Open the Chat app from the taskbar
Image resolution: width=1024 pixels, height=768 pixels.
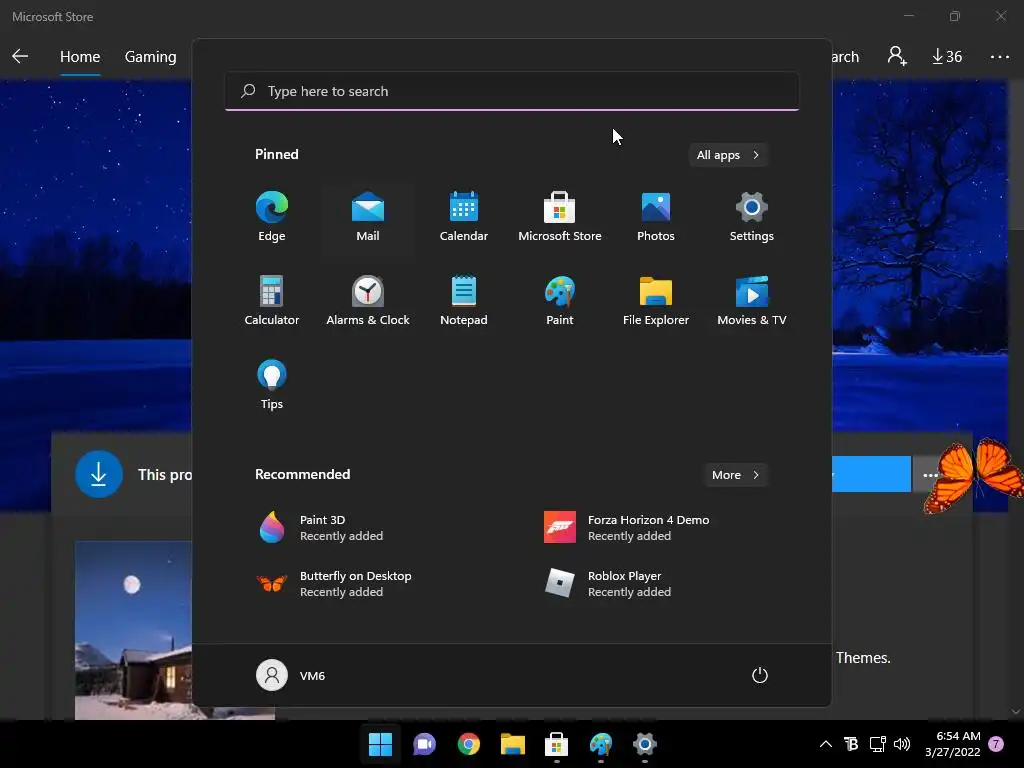tap(424, 744)
